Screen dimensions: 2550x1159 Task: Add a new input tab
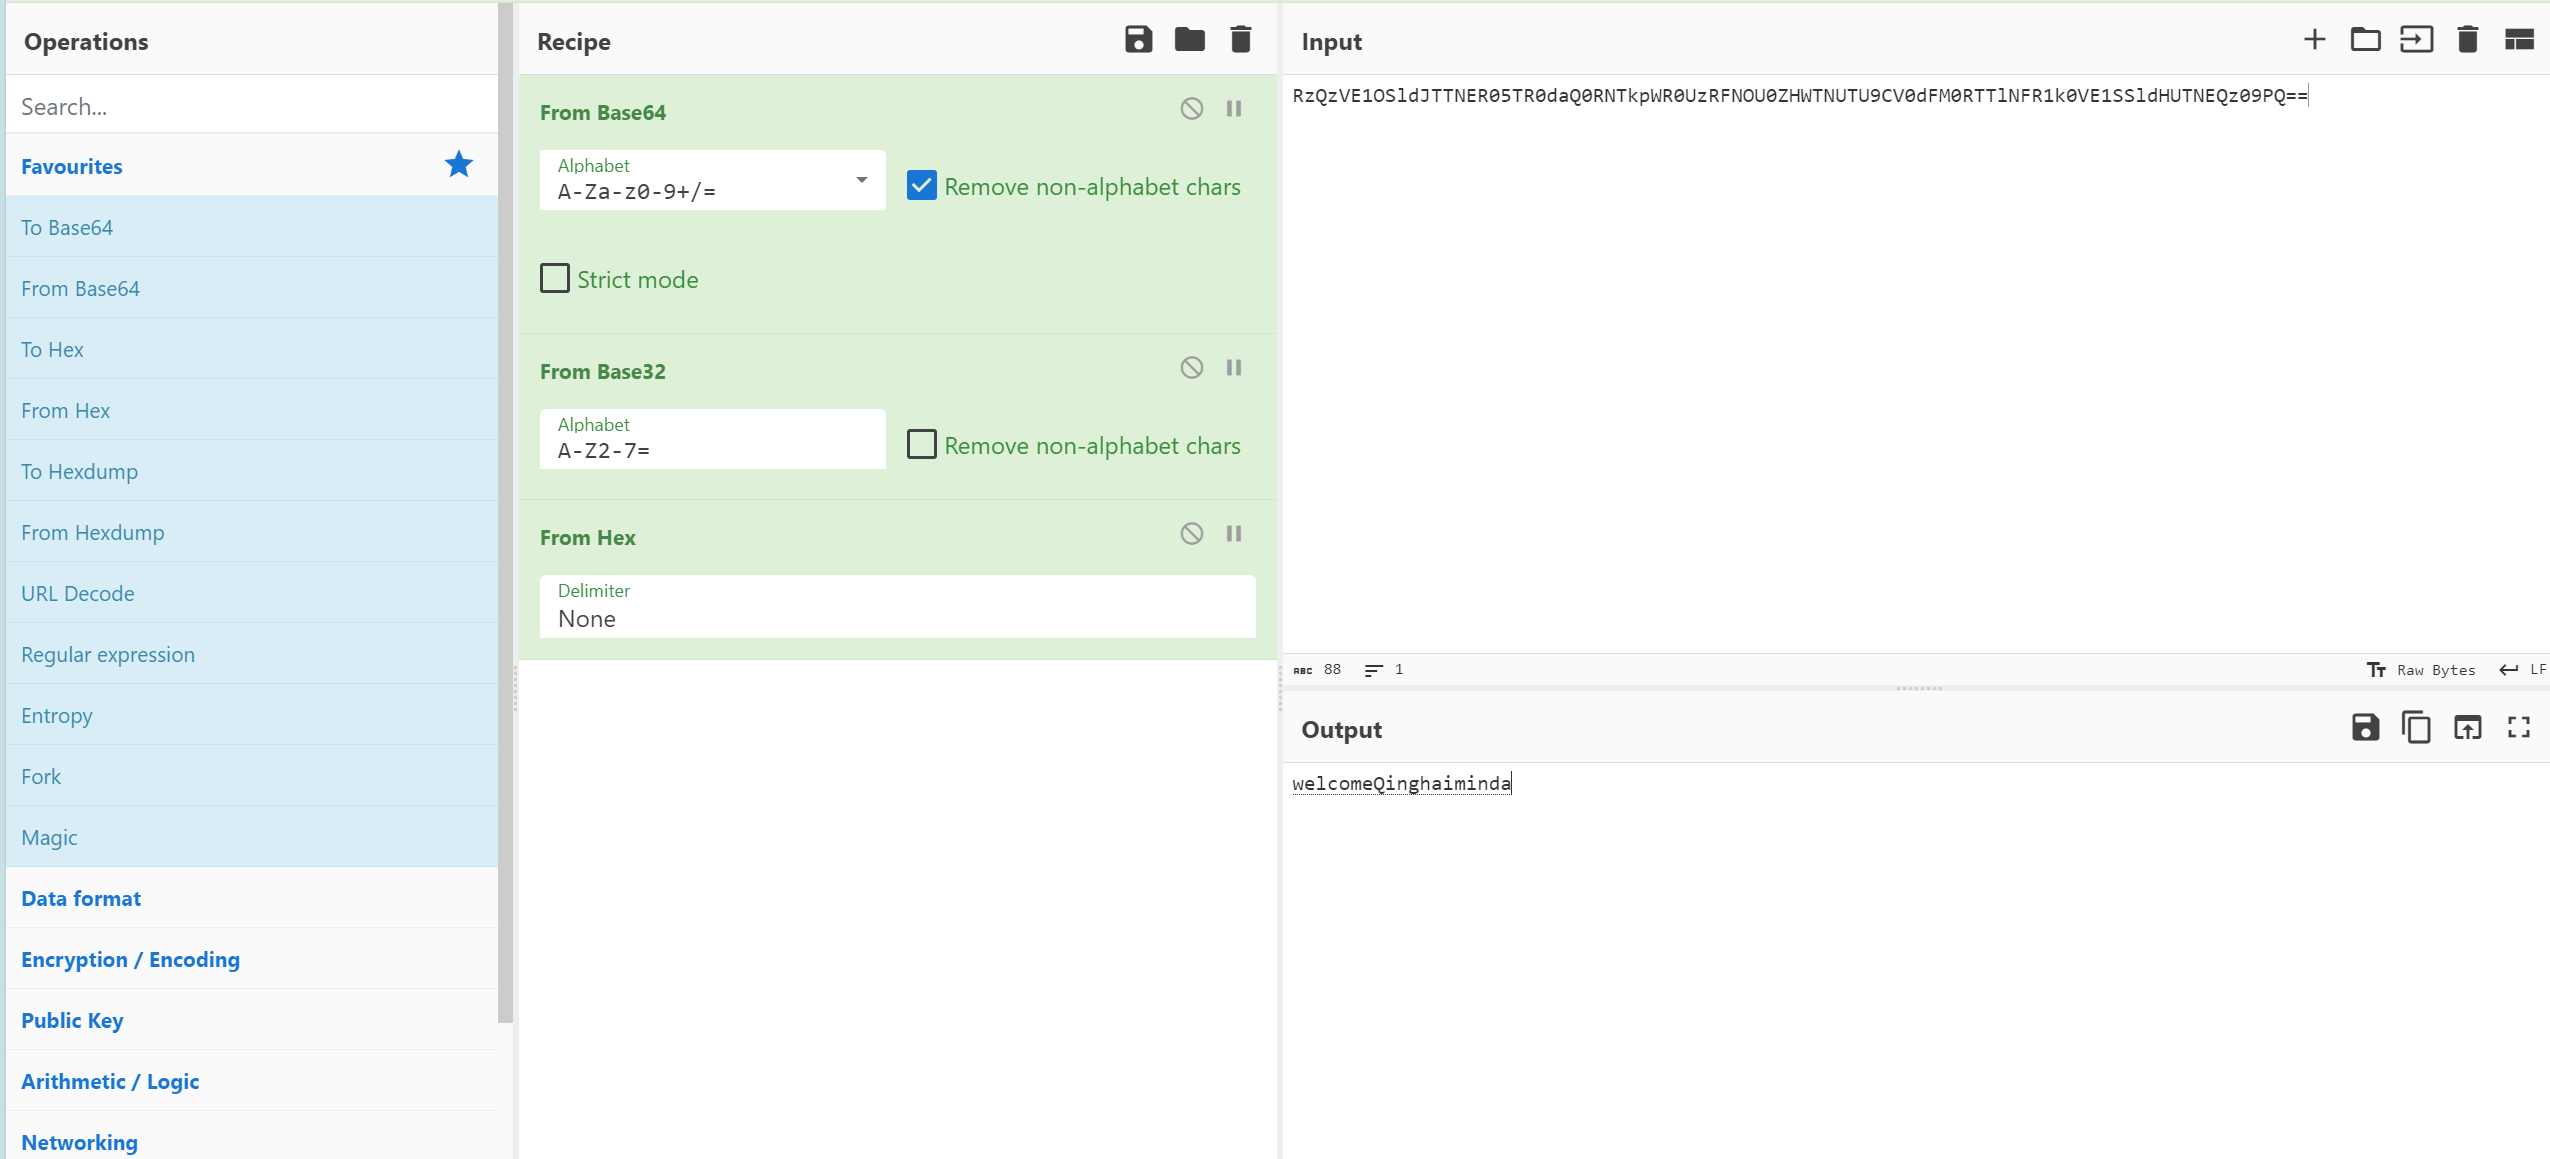click(x=2314, y=40)
